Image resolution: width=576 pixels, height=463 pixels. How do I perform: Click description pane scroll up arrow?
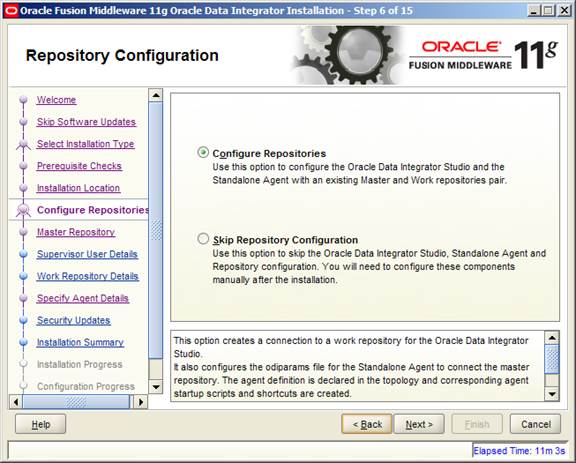(552, 337)
